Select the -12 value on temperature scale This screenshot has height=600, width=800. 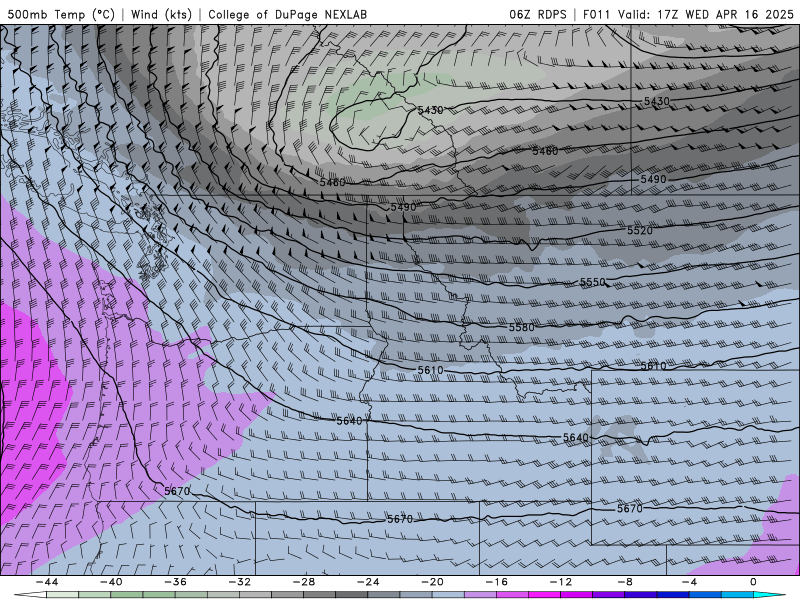click(561, 582)
